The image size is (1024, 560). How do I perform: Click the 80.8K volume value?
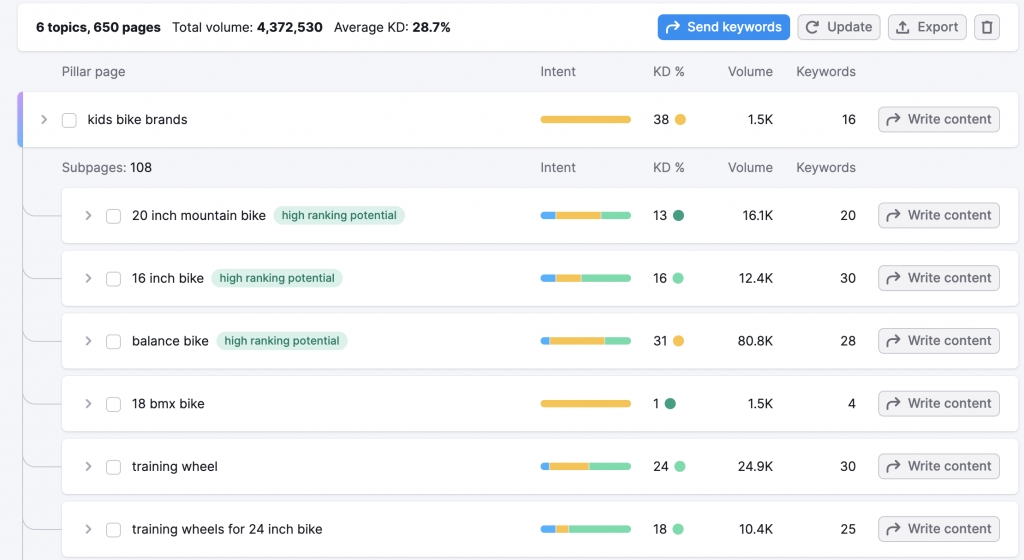pyautogui.click(x=755, y=341)
